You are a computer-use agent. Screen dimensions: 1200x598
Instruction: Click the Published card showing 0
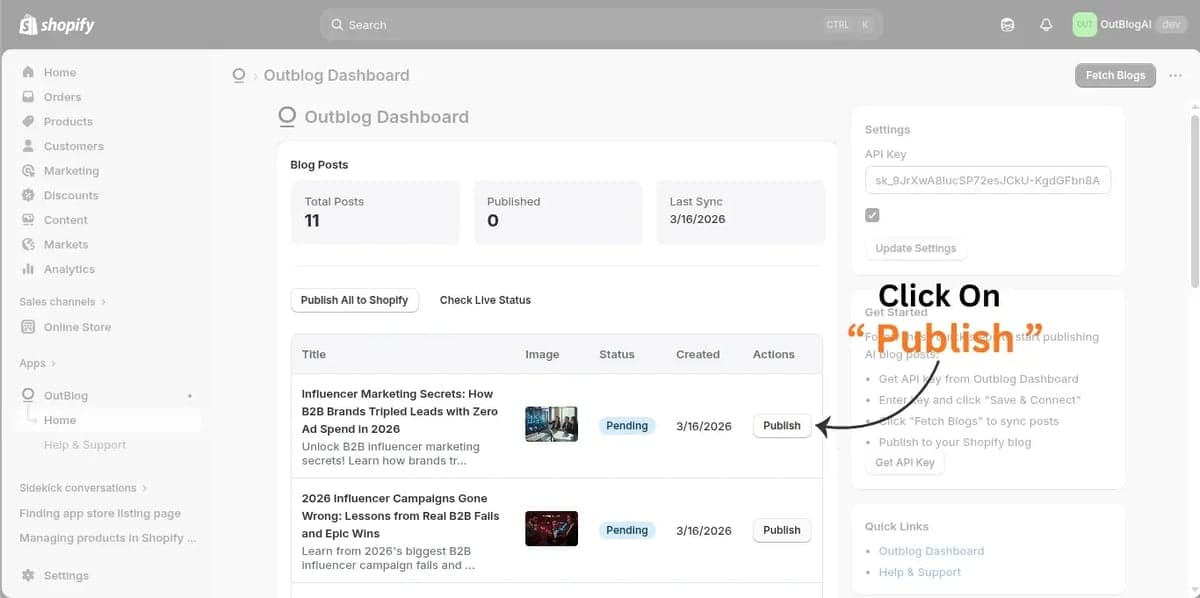click(557, 212)
